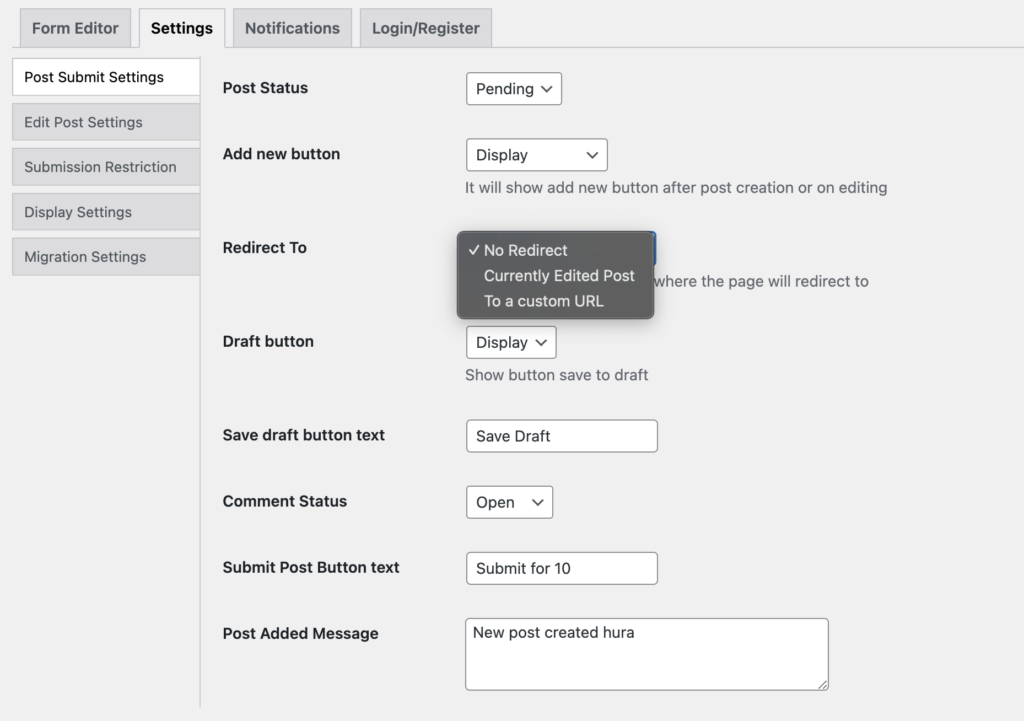
Task: Focus the Submit Post Button text field
Action: 561,568
